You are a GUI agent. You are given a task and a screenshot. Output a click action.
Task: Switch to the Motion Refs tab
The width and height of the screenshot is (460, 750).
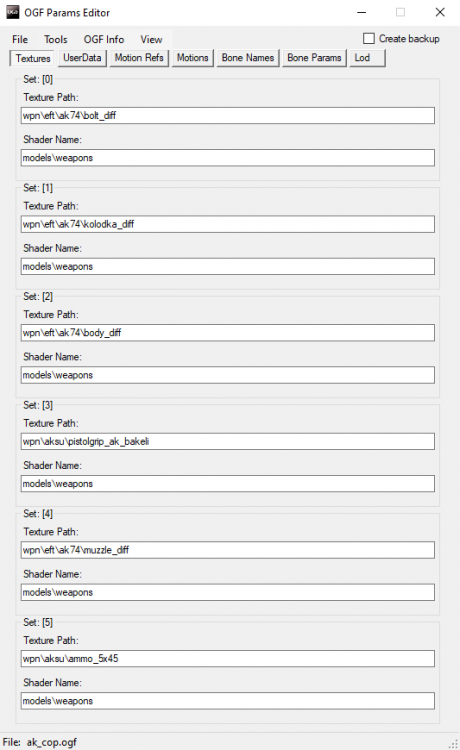pyautogui.click(x=139, y=58)
